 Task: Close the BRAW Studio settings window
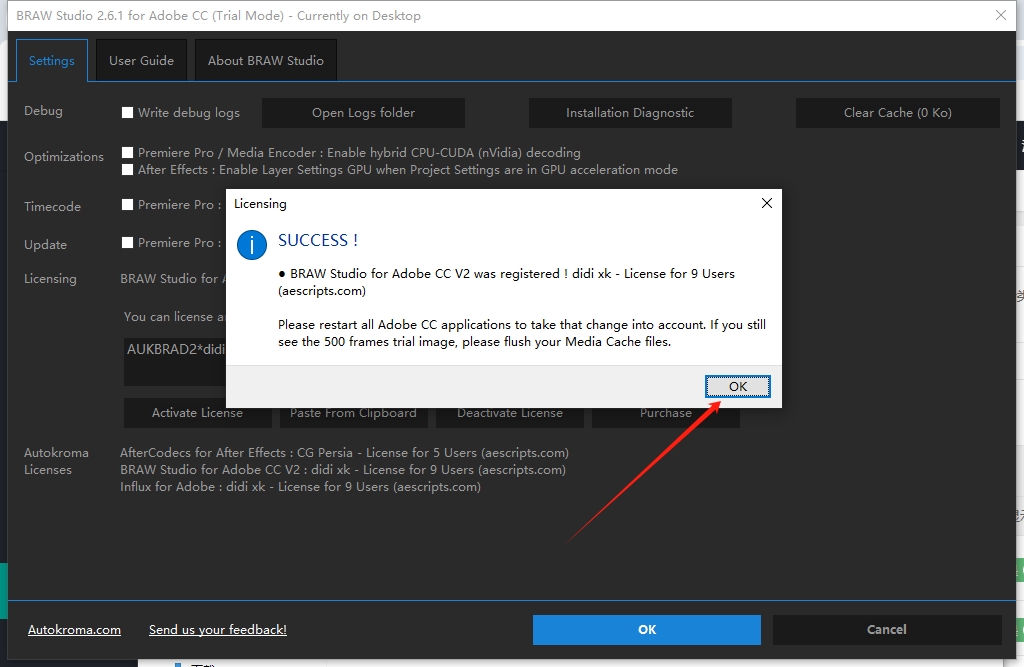tap(1000, 15)
